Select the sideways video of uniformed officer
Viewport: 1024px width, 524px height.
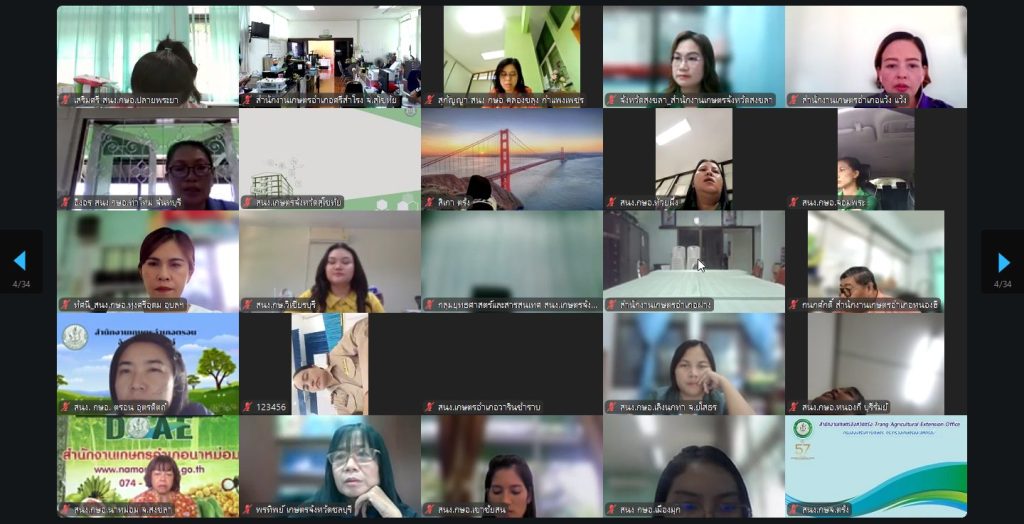pyautogui.click(x=329, y=360)
